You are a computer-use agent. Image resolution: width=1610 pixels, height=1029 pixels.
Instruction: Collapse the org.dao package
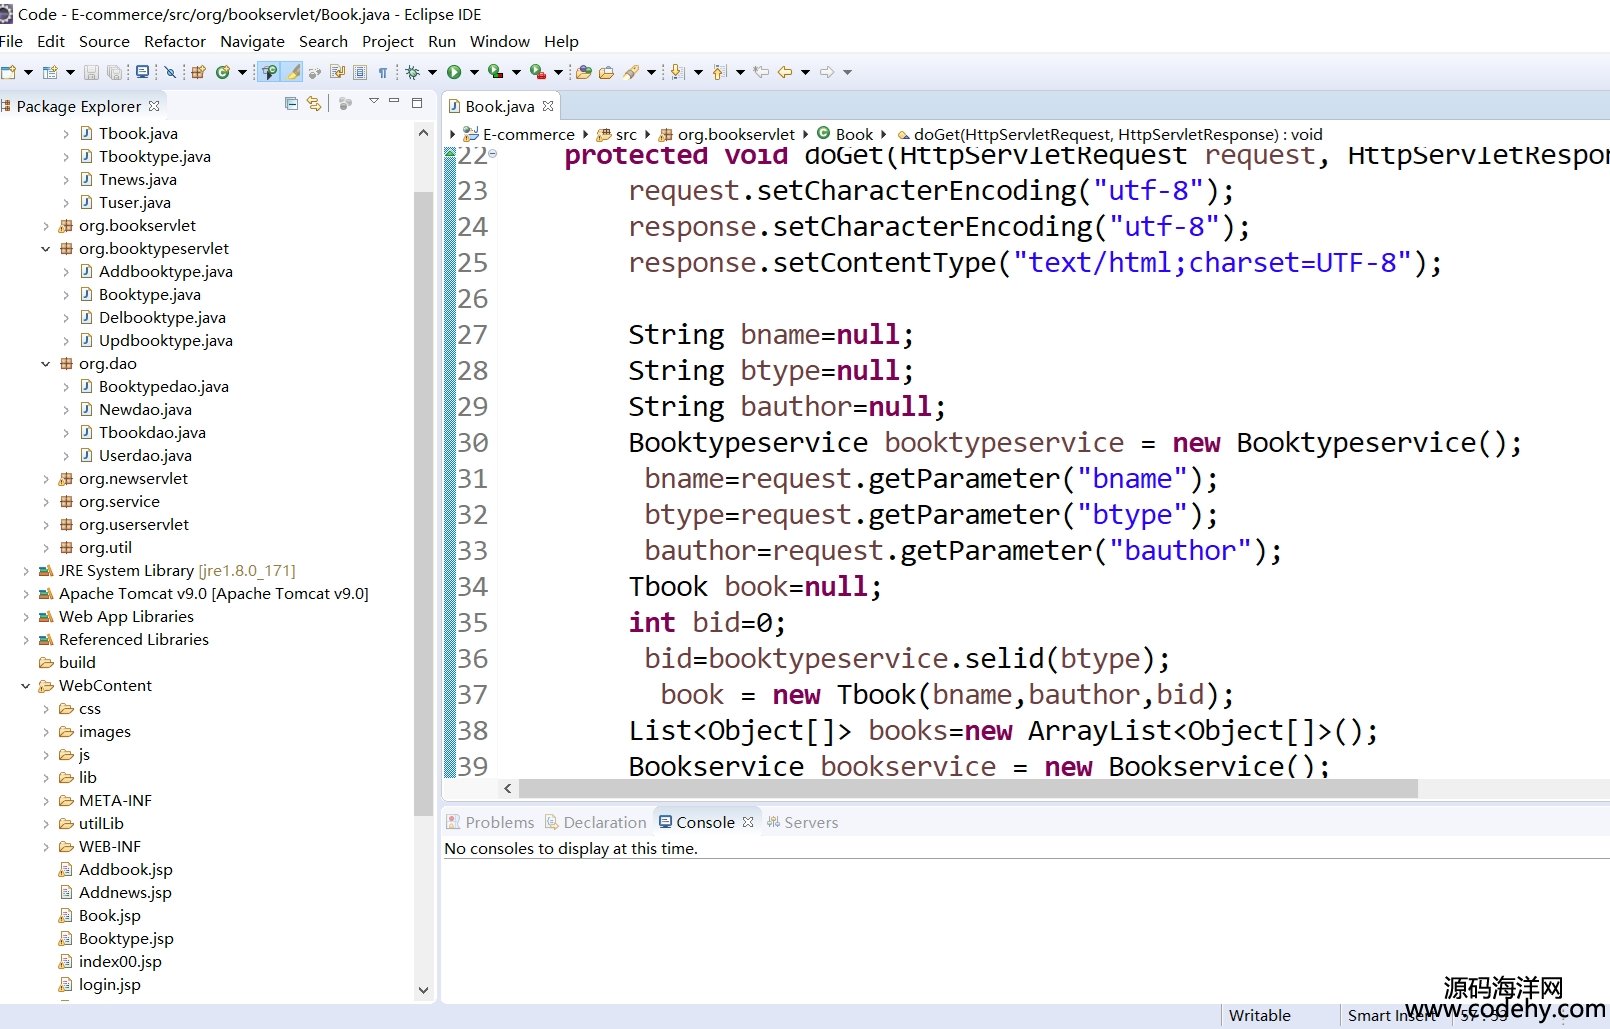(45, 364)
